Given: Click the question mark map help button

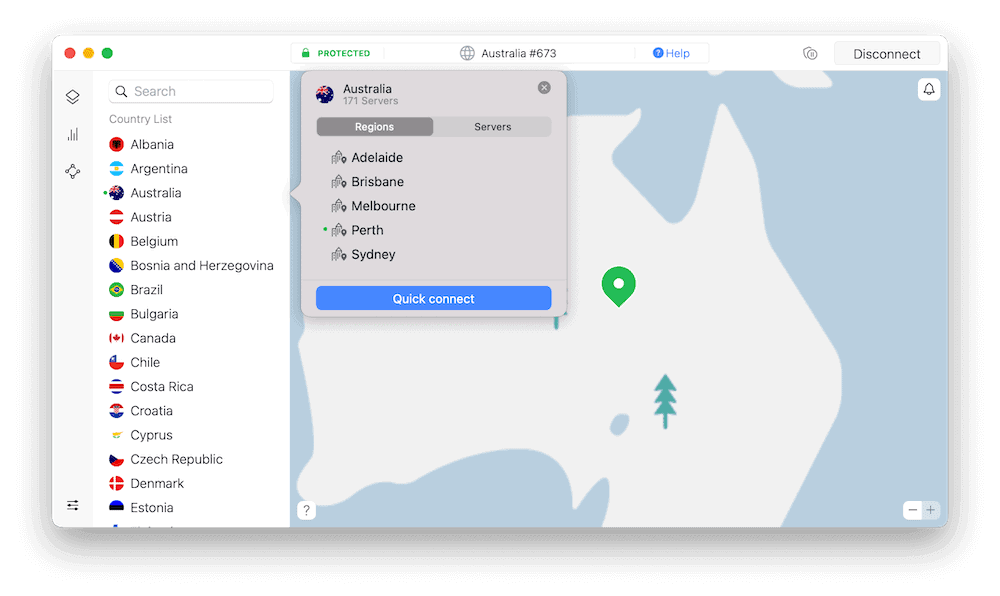Looking at the screenshot, I should tap(306, 510).
